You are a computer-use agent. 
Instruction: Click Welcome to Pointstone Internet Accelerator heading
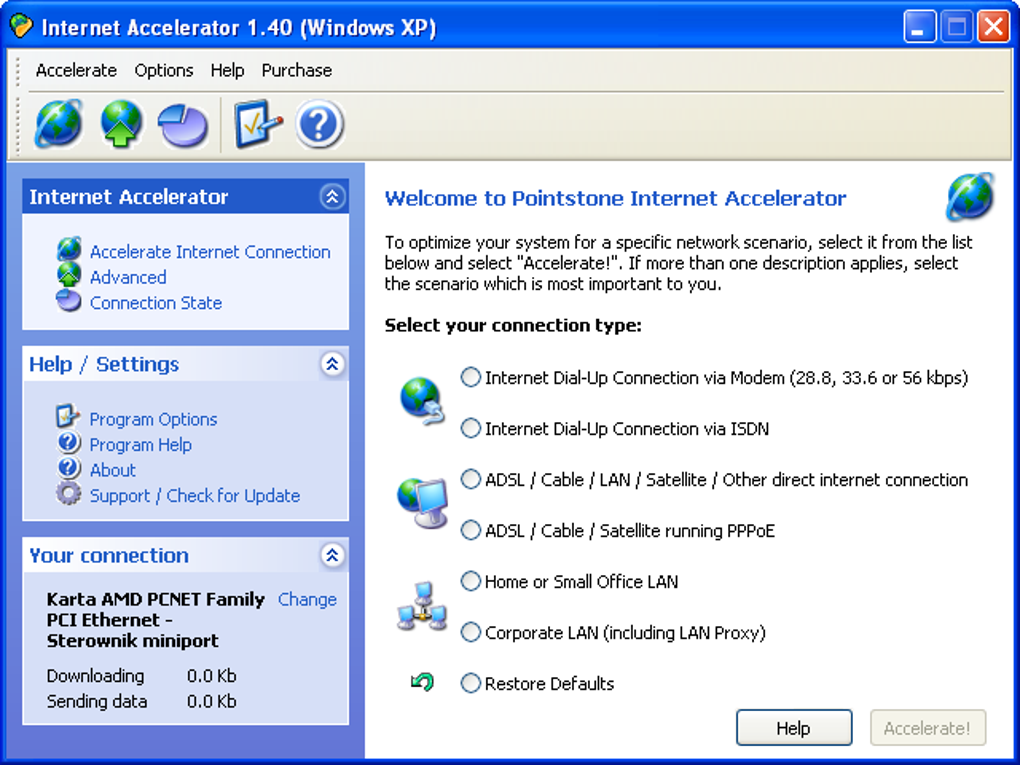[x=615, y=198]
